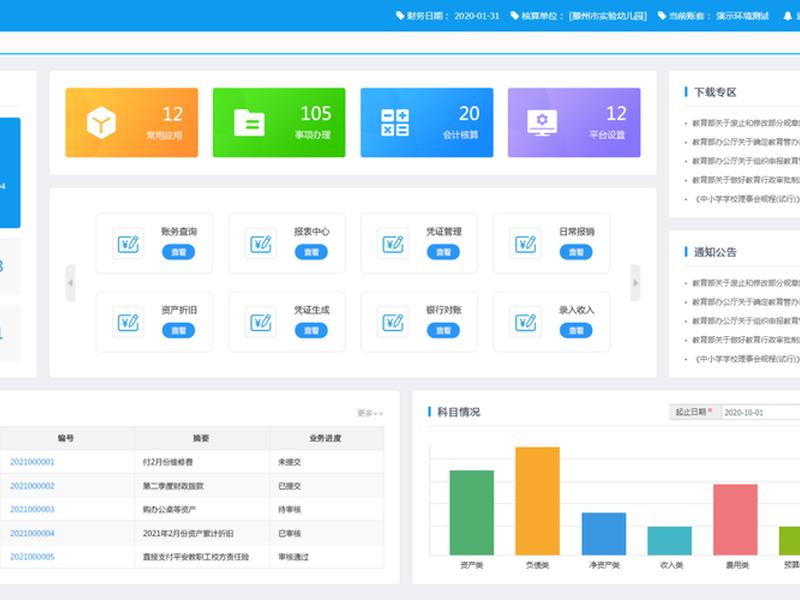Click 查看 under 资产折旧
Screen dimensions: 800x600
tap(179, 331)
